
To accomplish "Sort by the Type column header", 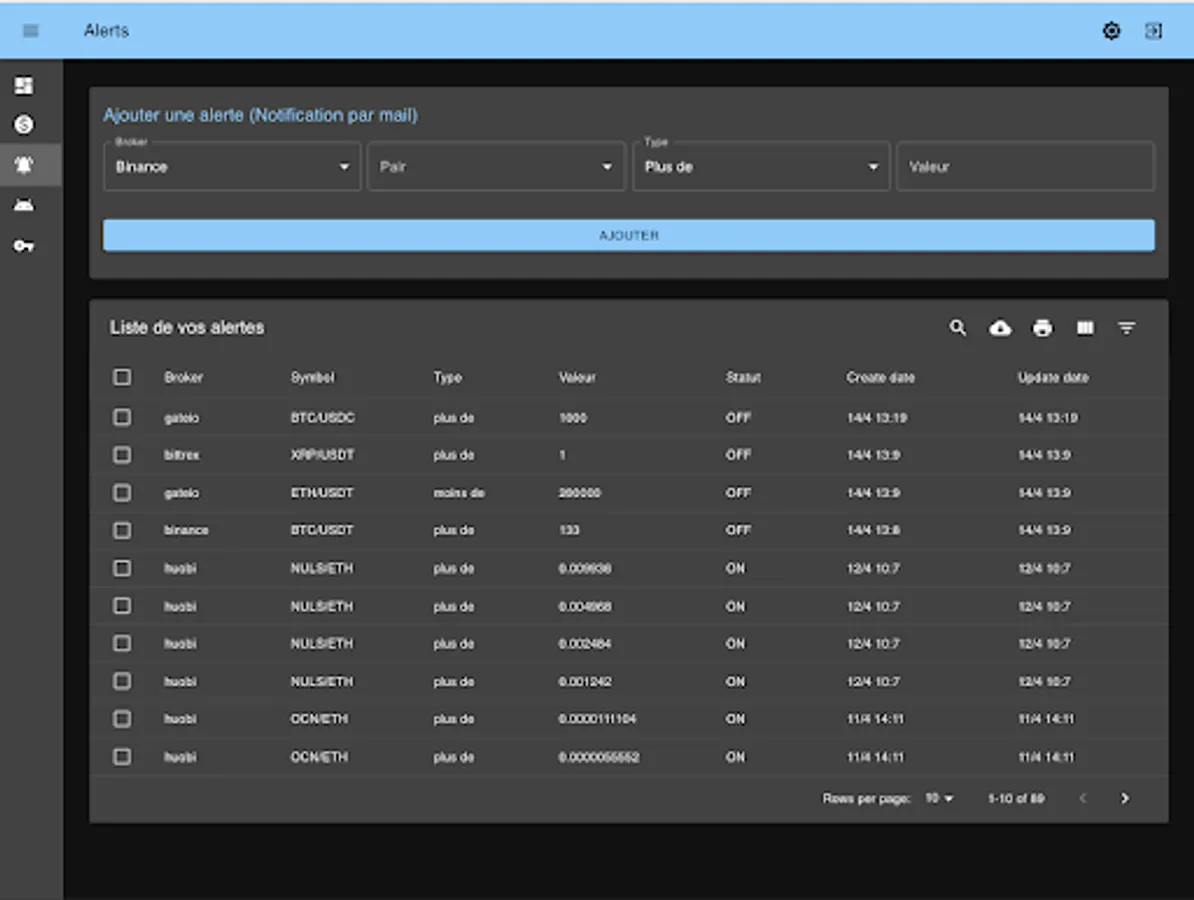I will tap(448, 378).
